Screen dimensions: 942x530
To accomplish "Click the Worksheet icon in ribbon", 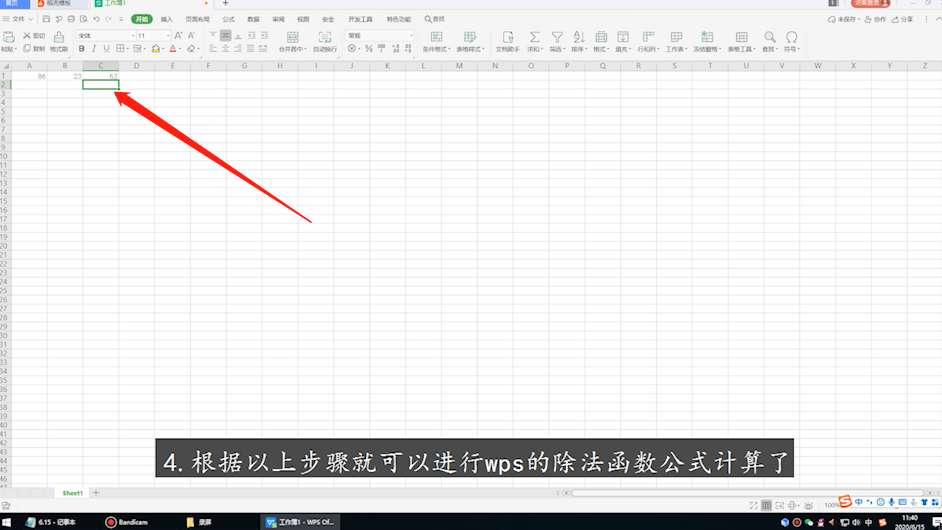I will coord(676,37).
